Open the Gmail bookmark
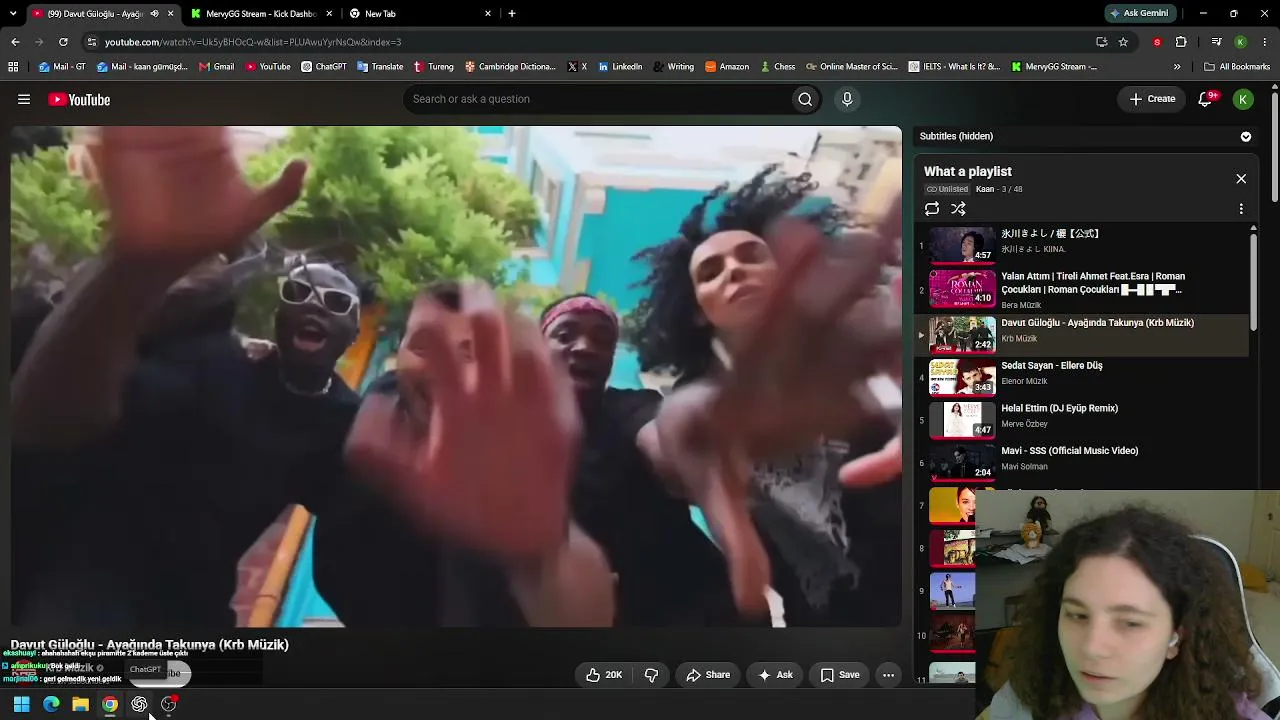Image resolution: width=1280 pixels, height=720 pixels. point(216,67)
